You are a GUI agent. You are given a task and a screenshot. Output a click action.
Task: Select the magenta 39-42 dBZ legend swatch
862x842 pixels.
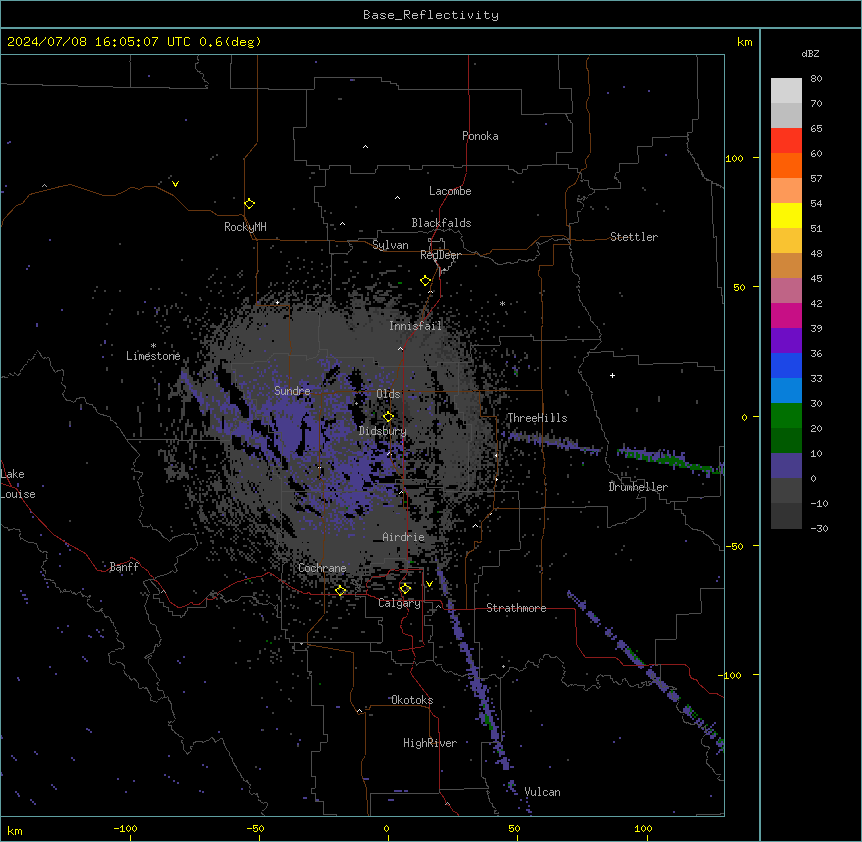coord(786,315)
